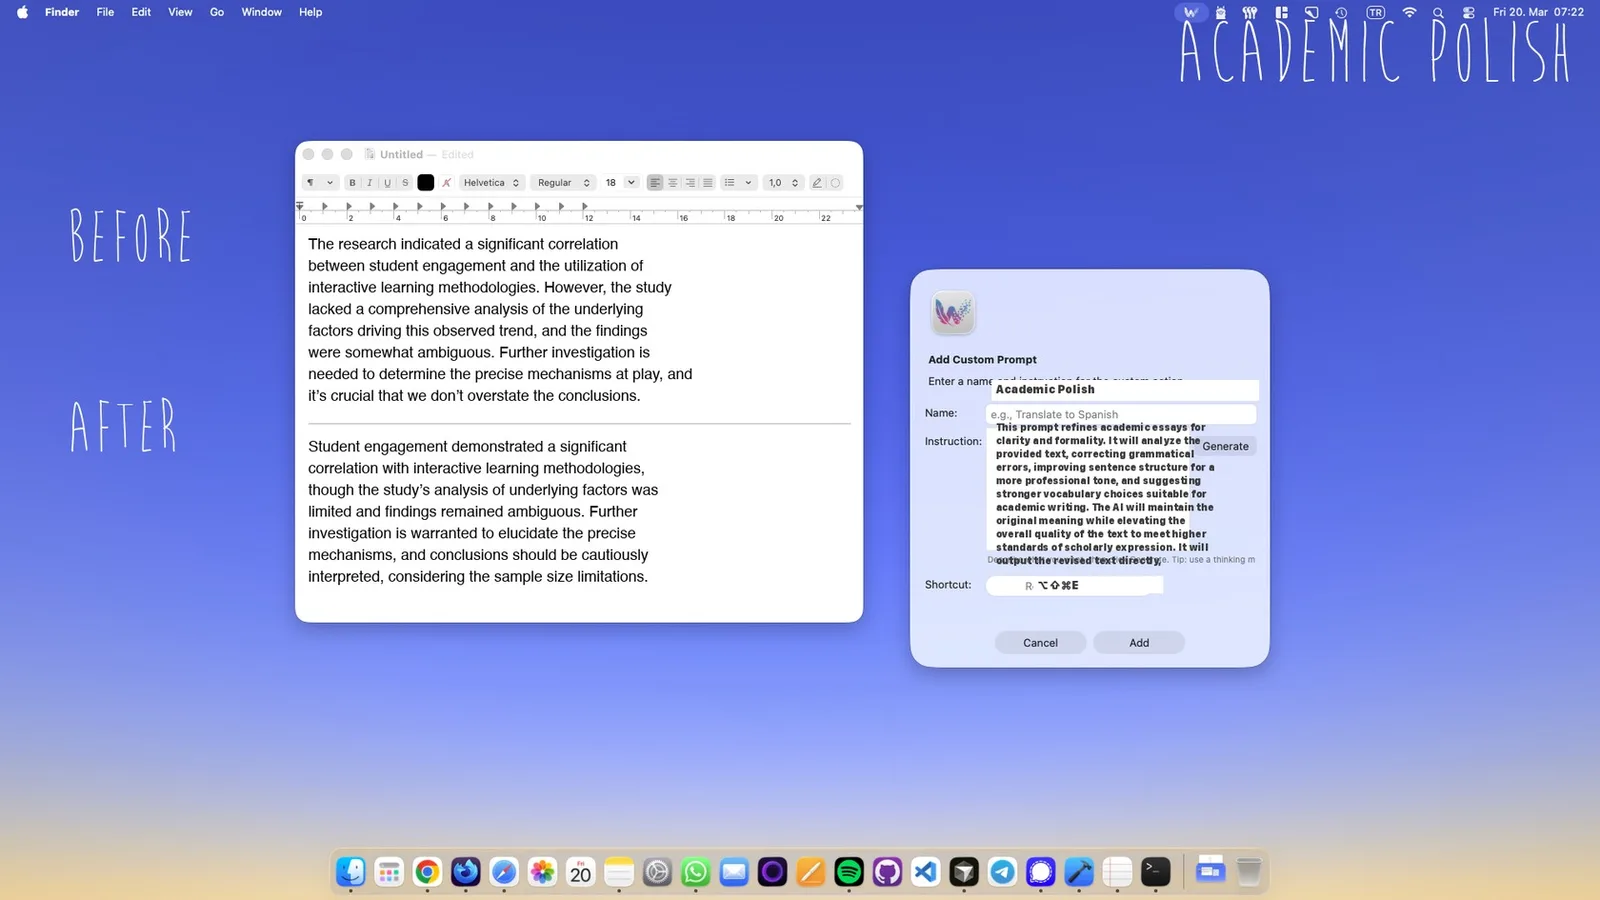
Task: Open the list bullets dropdown
Action: coord(738,183)
